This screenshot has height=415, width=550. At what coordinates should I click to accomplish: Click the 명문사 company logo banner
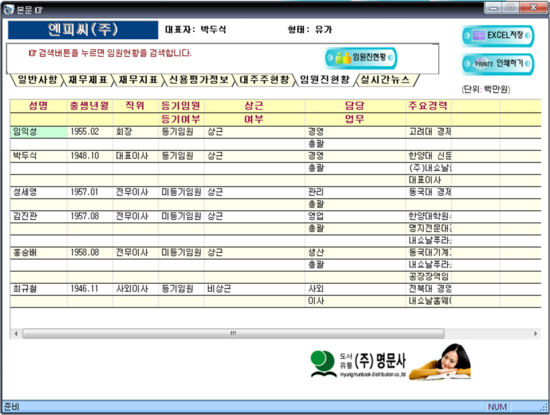tap(390, 362)
